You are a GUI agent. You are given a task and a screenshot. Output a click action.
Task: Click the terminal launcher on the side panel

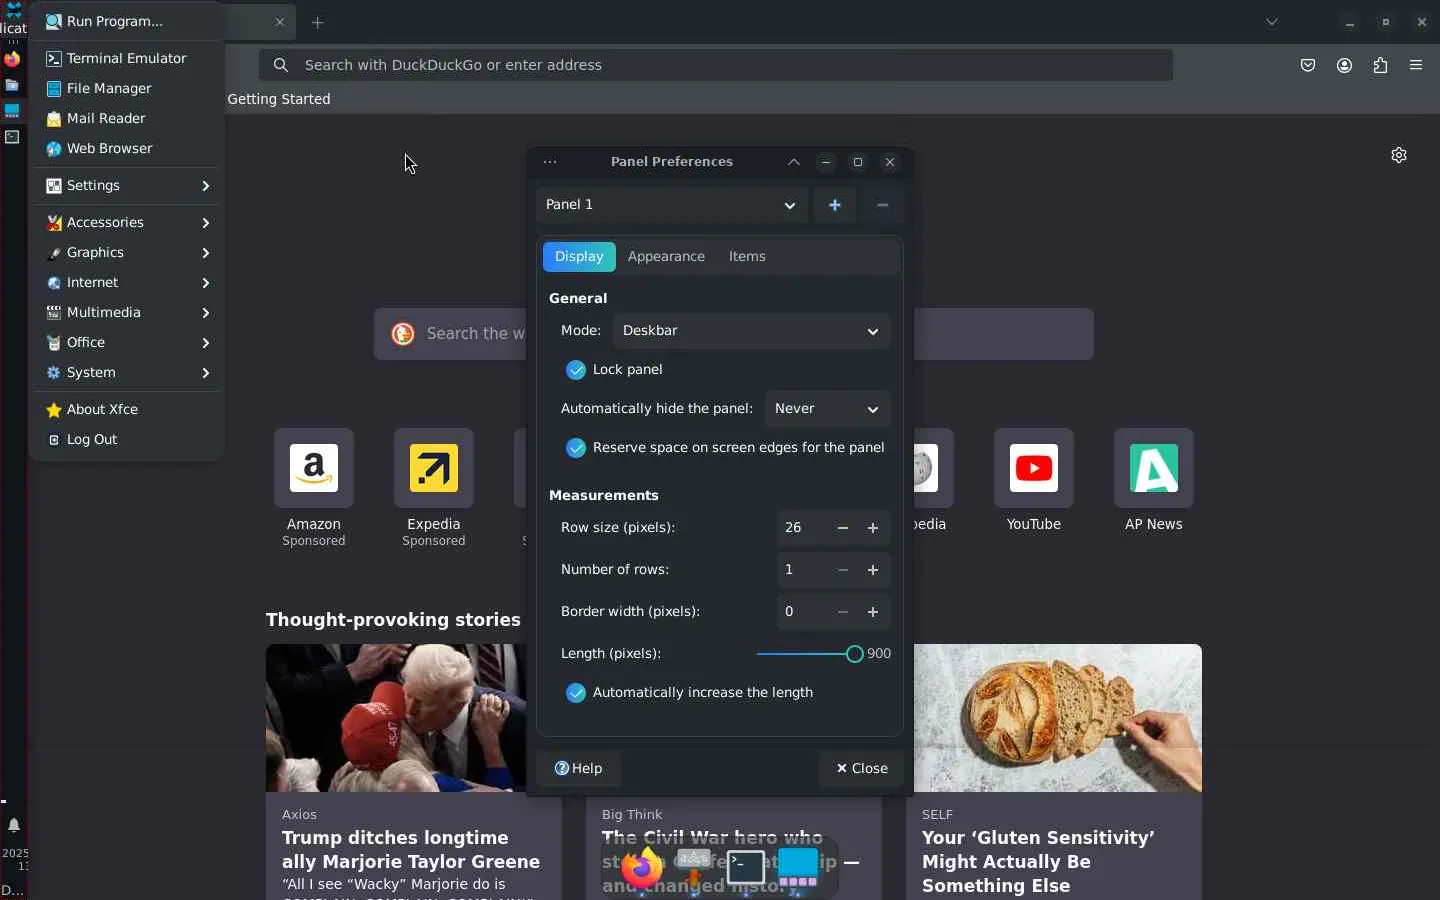[x=12, y=137]
